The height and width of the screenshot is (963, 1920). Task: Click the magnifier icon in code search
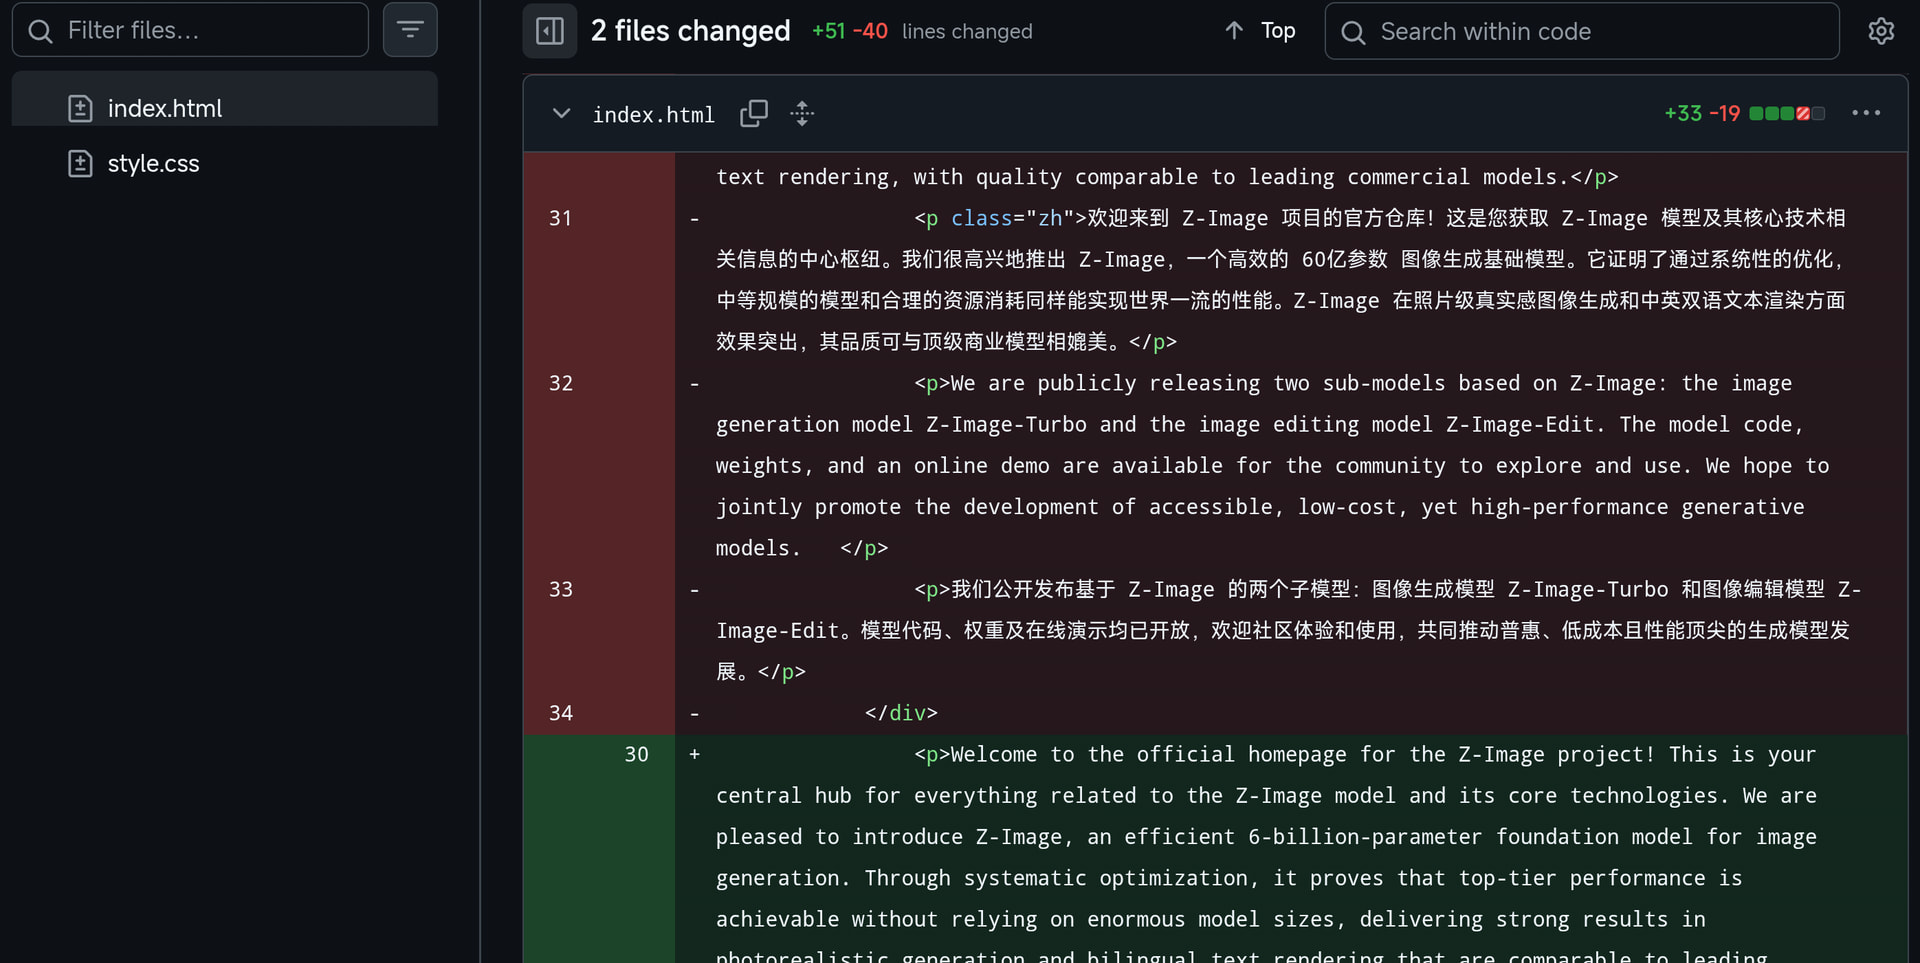[1353, 32]
